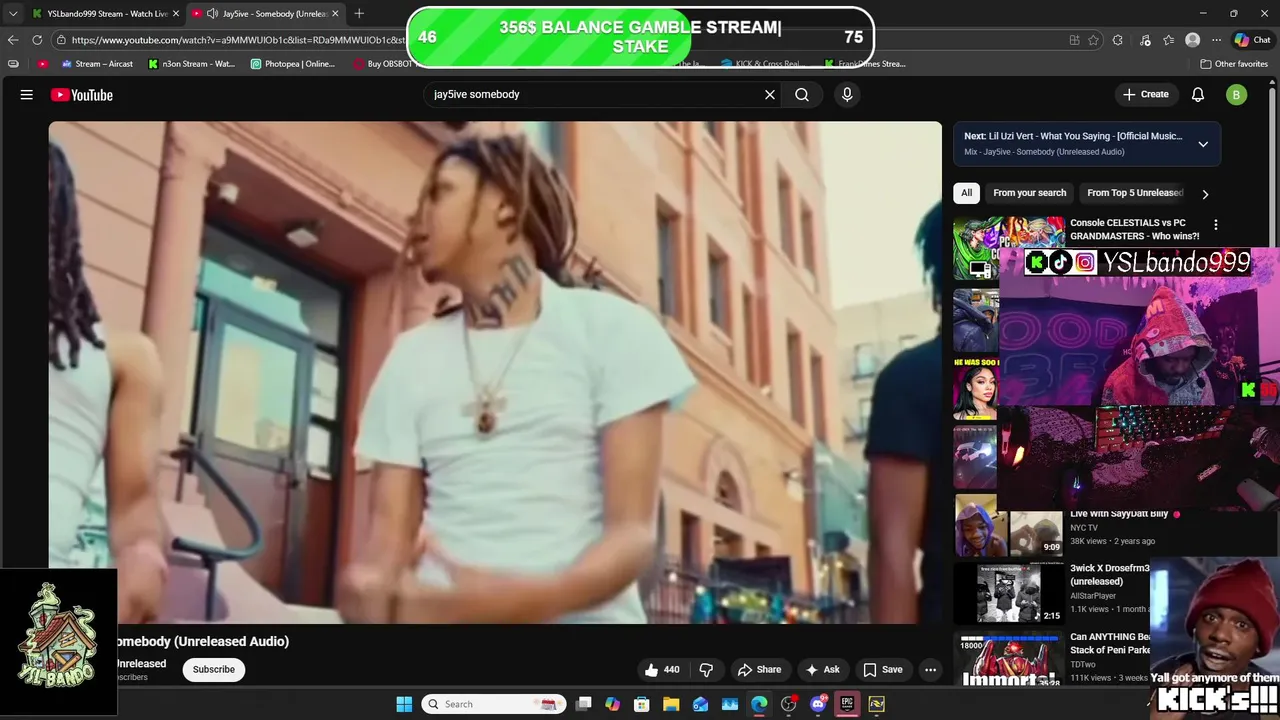Click the Ask button under the video

pyautogui.click(x=823, y=670)
